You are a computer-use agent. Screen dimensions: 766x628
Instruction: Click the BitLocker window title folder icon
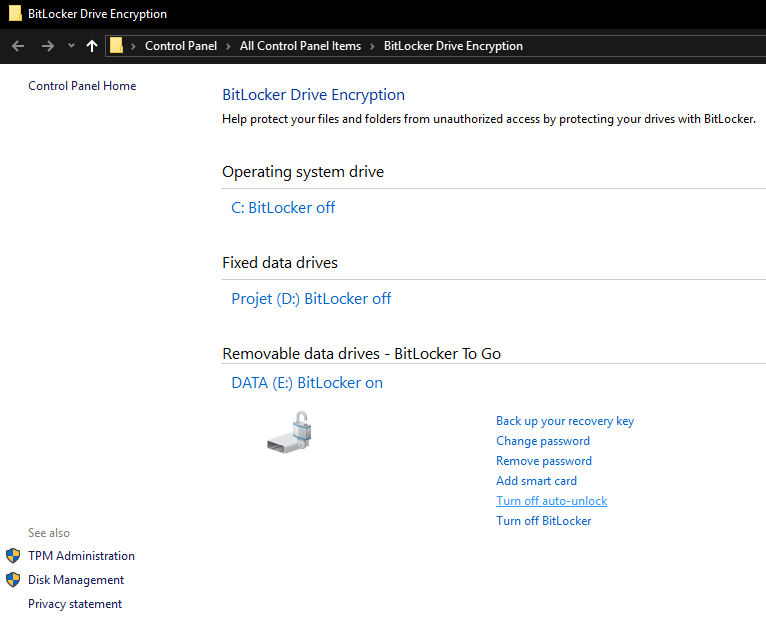15,13
